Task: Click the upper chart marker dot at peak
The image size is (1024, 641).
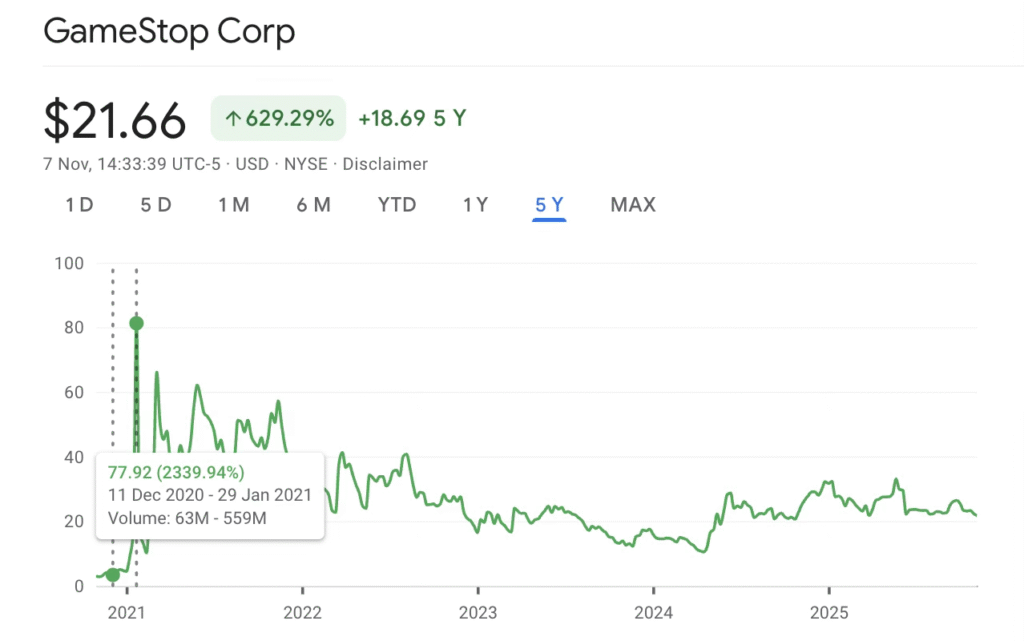Action: coord(136,323)
